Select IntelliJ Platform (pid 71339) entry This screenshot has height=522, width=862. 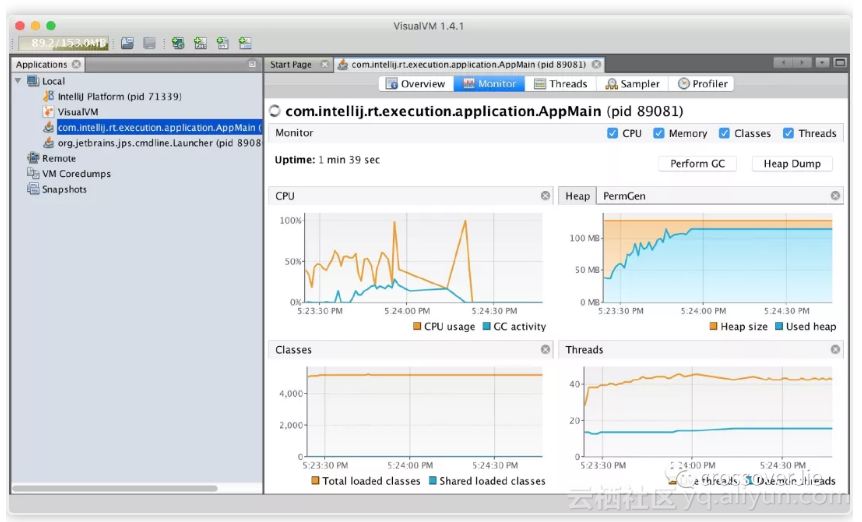(x=119, y=96)
